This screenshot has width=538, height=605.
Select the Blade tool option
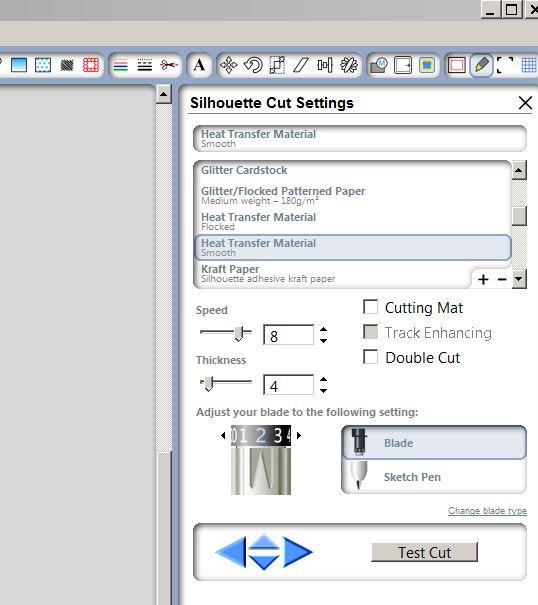pos(434,443)
